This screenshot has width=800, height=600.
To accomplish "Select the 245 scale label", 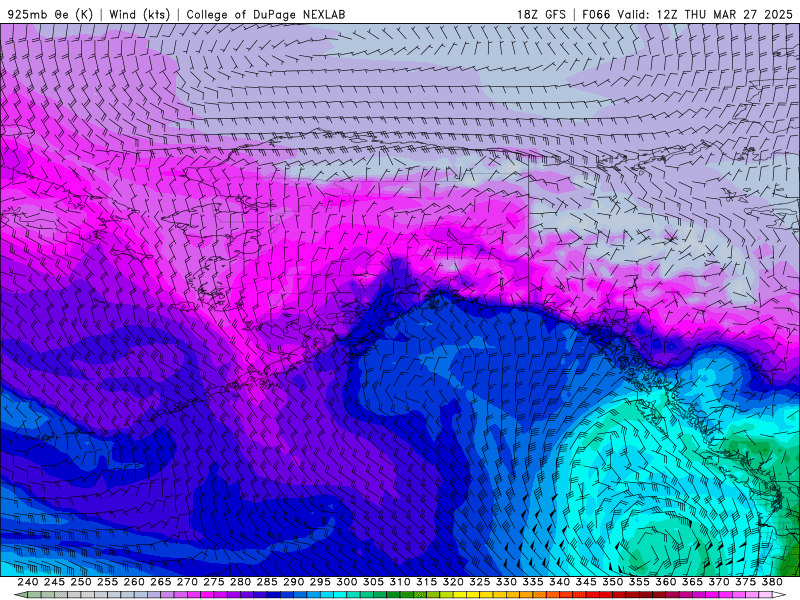I will (54, 582).
